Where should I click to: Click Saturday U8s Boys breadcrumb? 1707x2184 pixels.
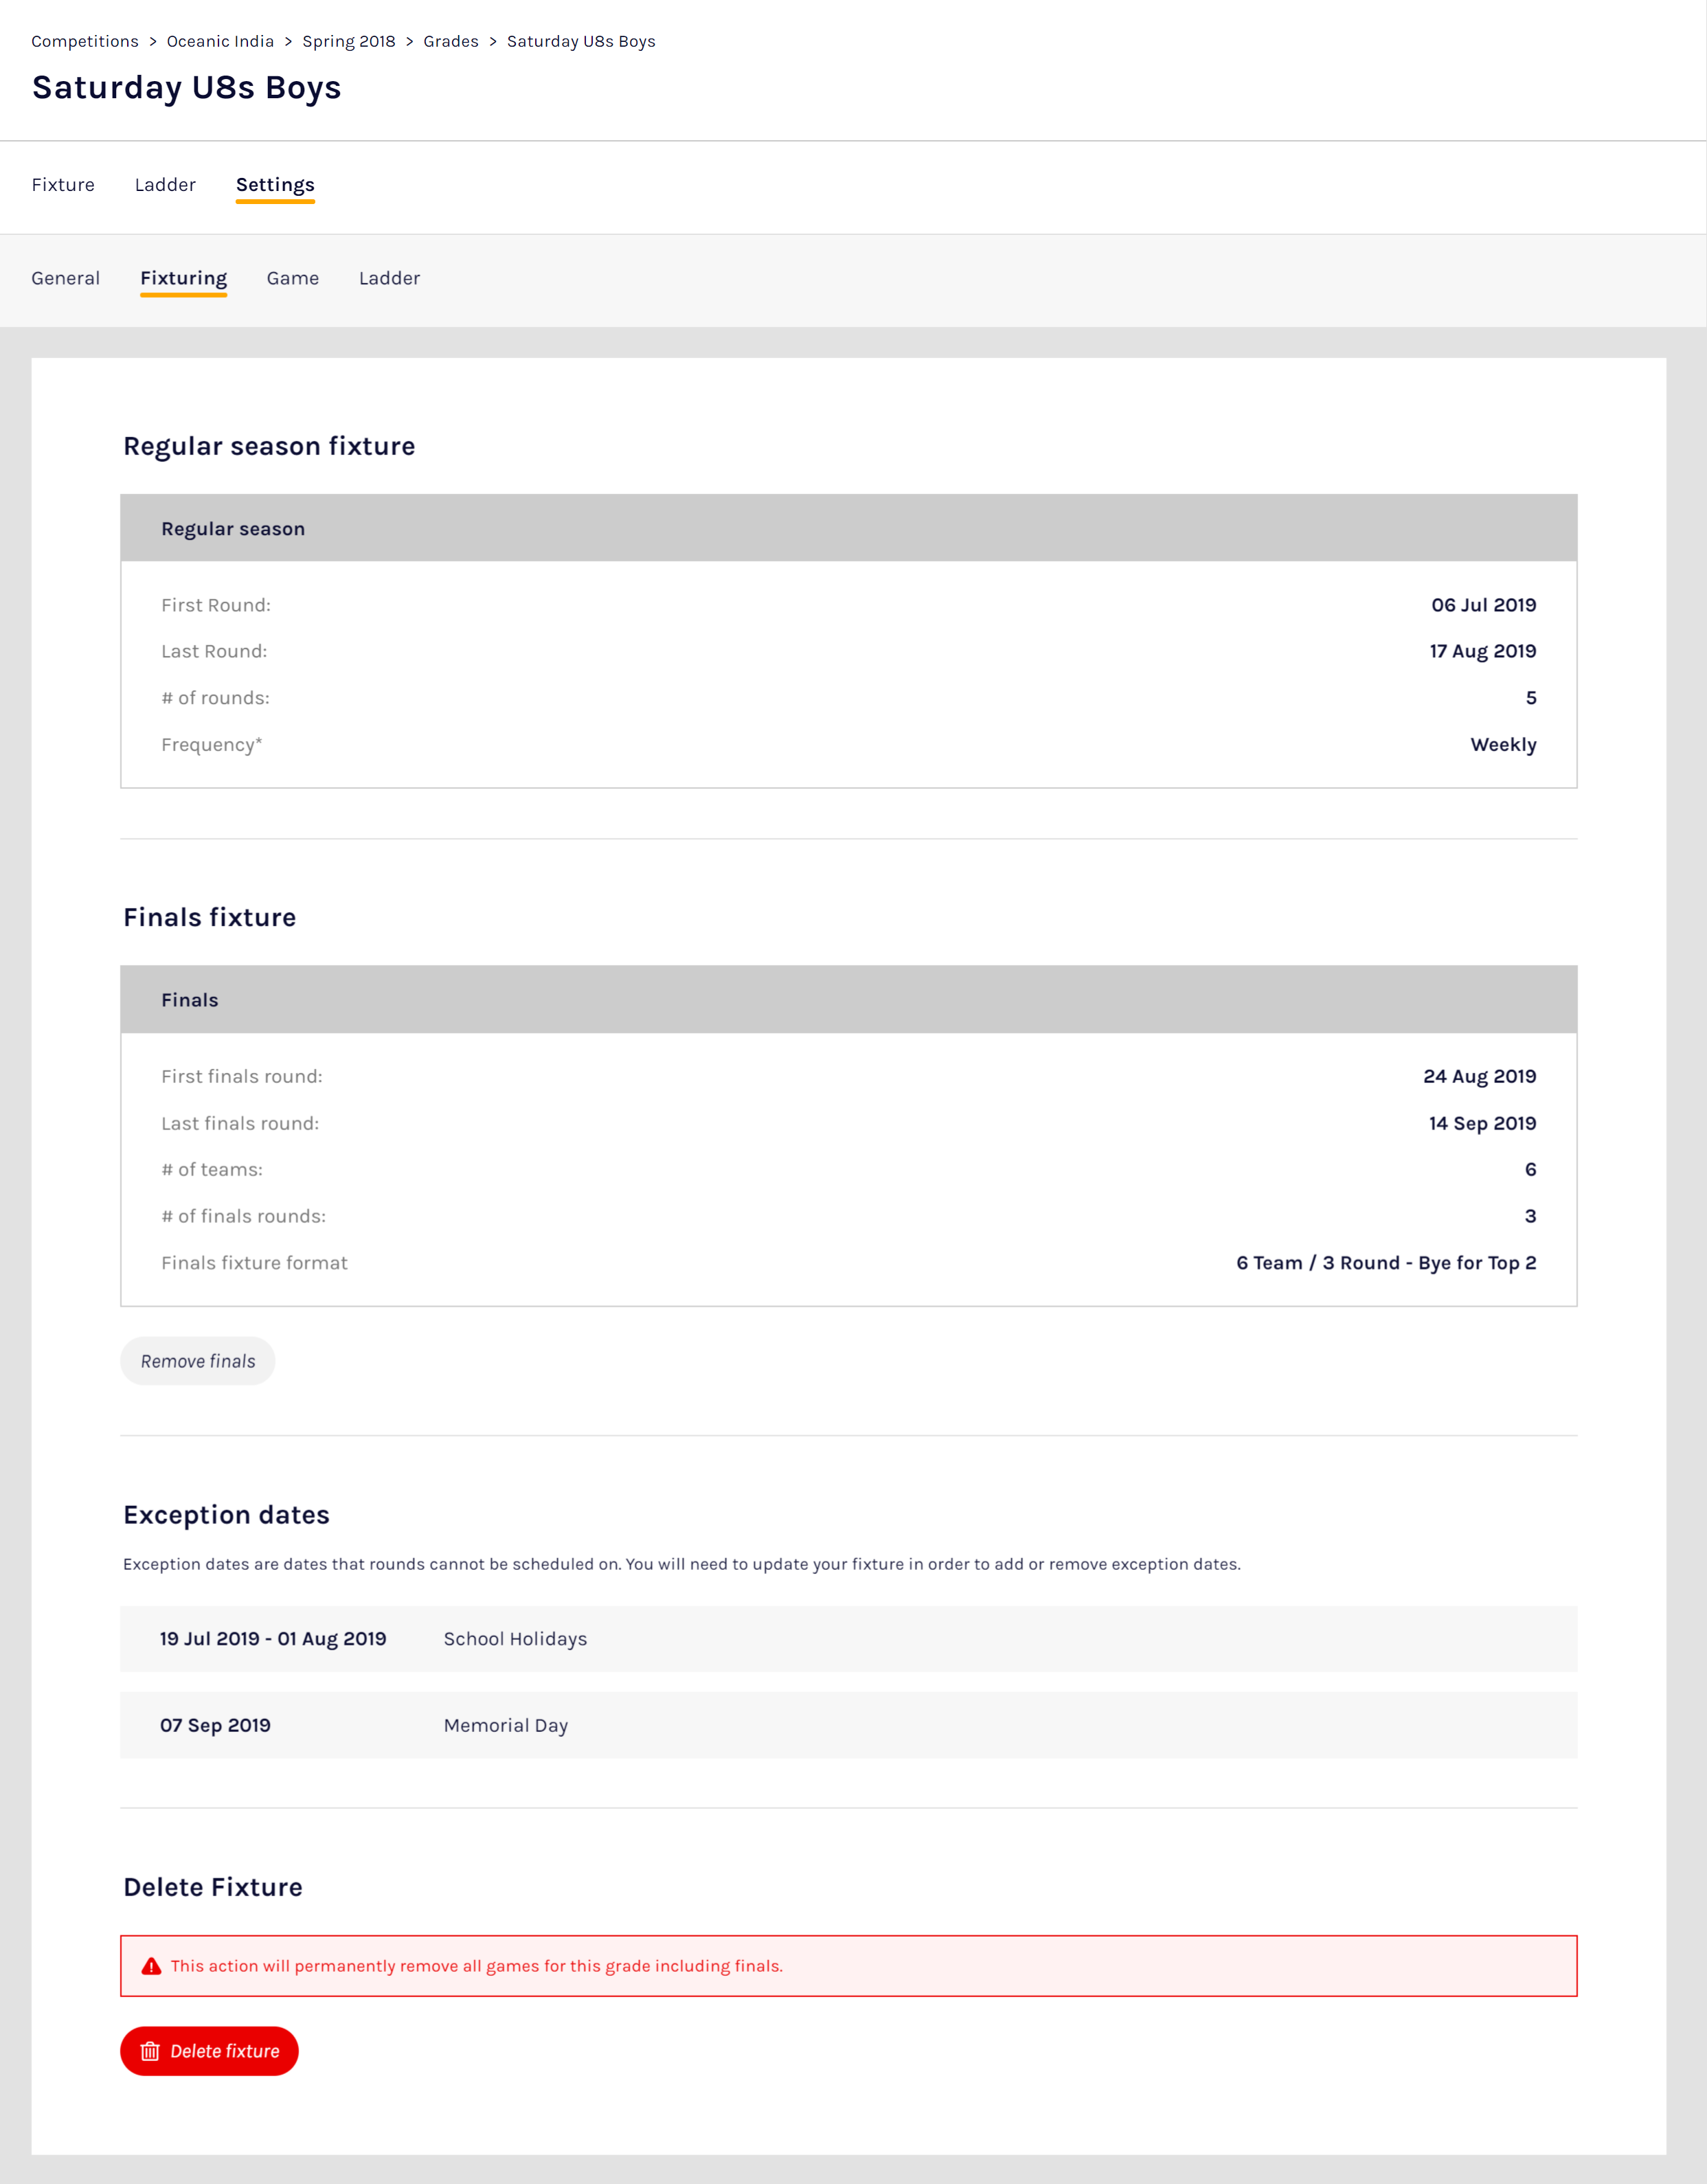point(581,41)
